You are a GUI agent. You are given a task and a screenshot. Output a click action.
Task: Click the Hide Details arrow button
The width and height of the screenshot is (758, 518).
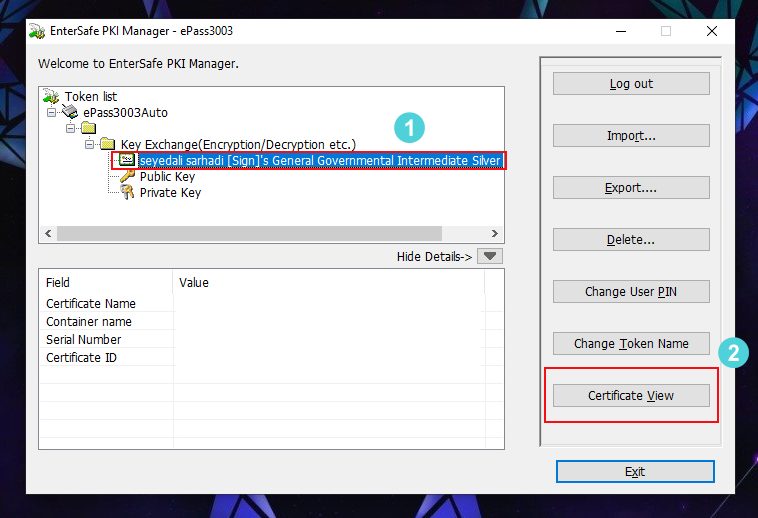pyautogui.click(x=490, y=256)
